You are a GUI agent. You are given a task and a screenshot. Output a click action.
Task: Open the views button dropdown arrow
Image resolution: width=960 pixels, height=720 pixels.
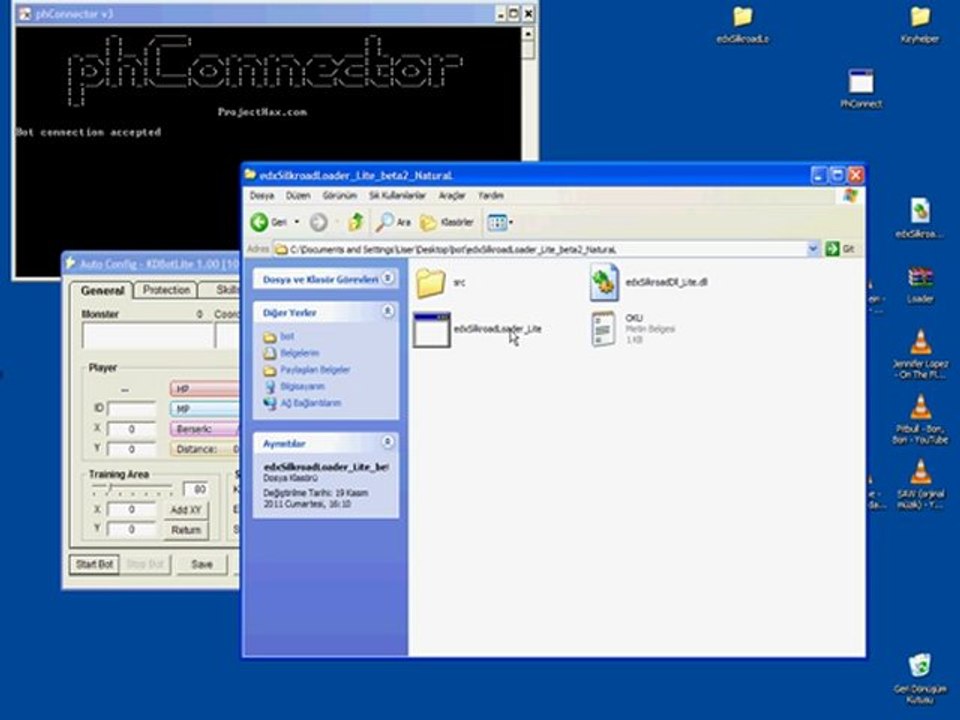click(511, 222)
